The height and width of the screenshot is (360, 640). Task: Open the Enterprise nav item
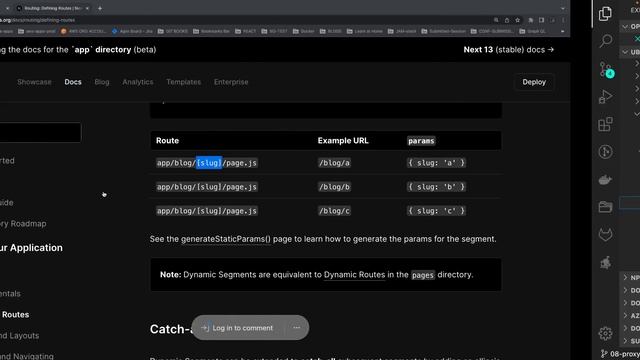[231, 82]
